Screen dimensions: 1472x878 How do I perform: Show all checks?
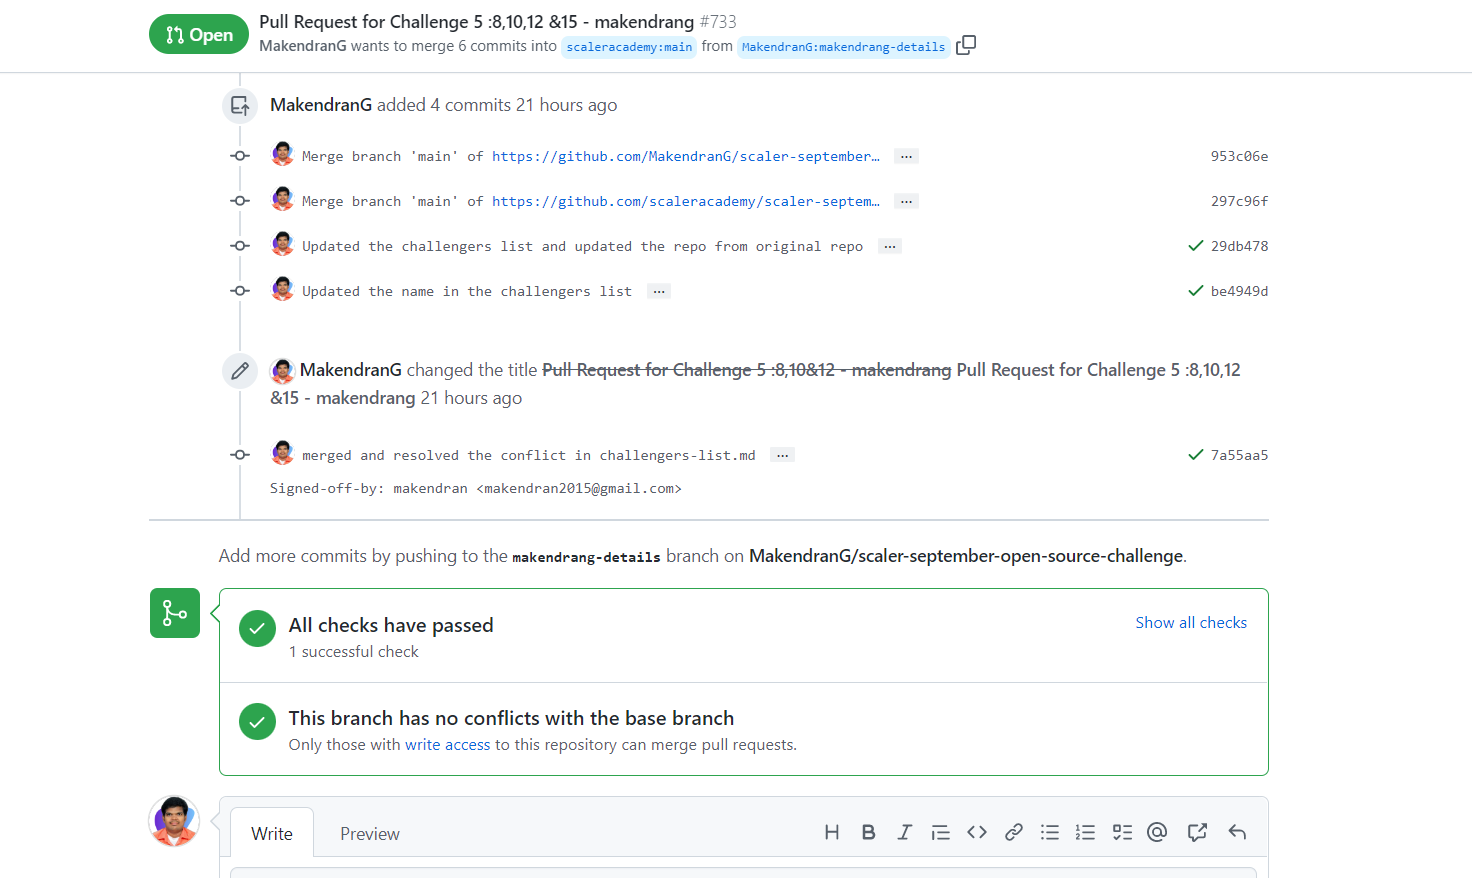pyautogui.click(x=1191, y=622)
